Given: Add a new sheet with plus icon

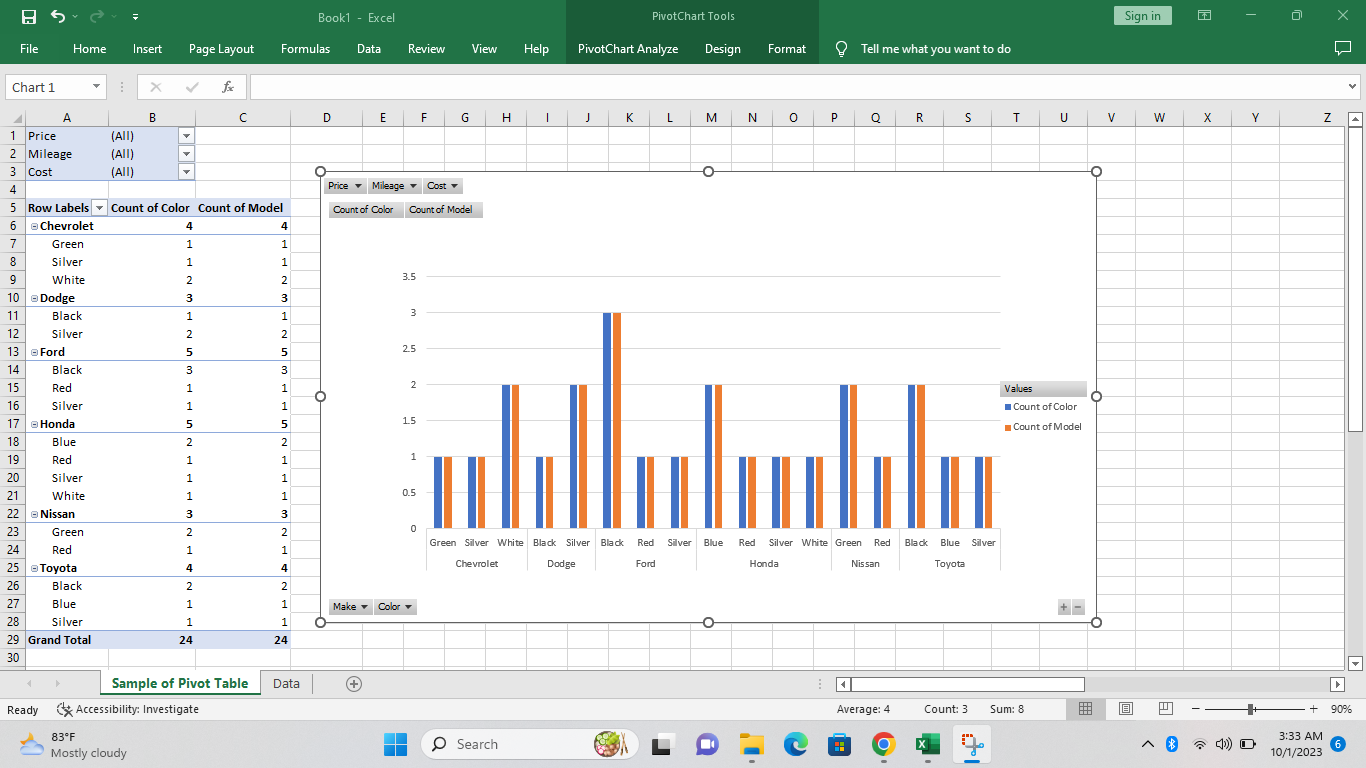Looking at the screenshot, I should tap(353, 684).
